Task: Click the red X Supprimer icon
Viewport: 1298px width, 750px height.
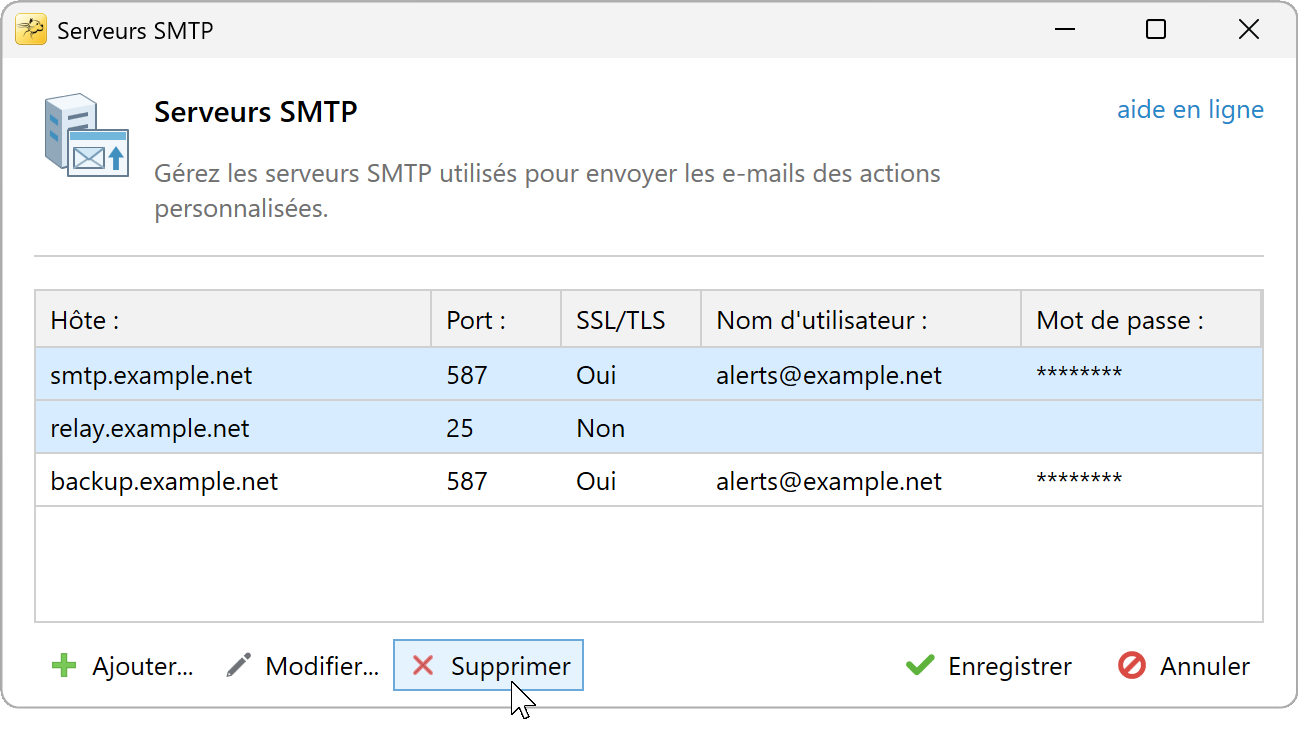Action: coord(423,666)
